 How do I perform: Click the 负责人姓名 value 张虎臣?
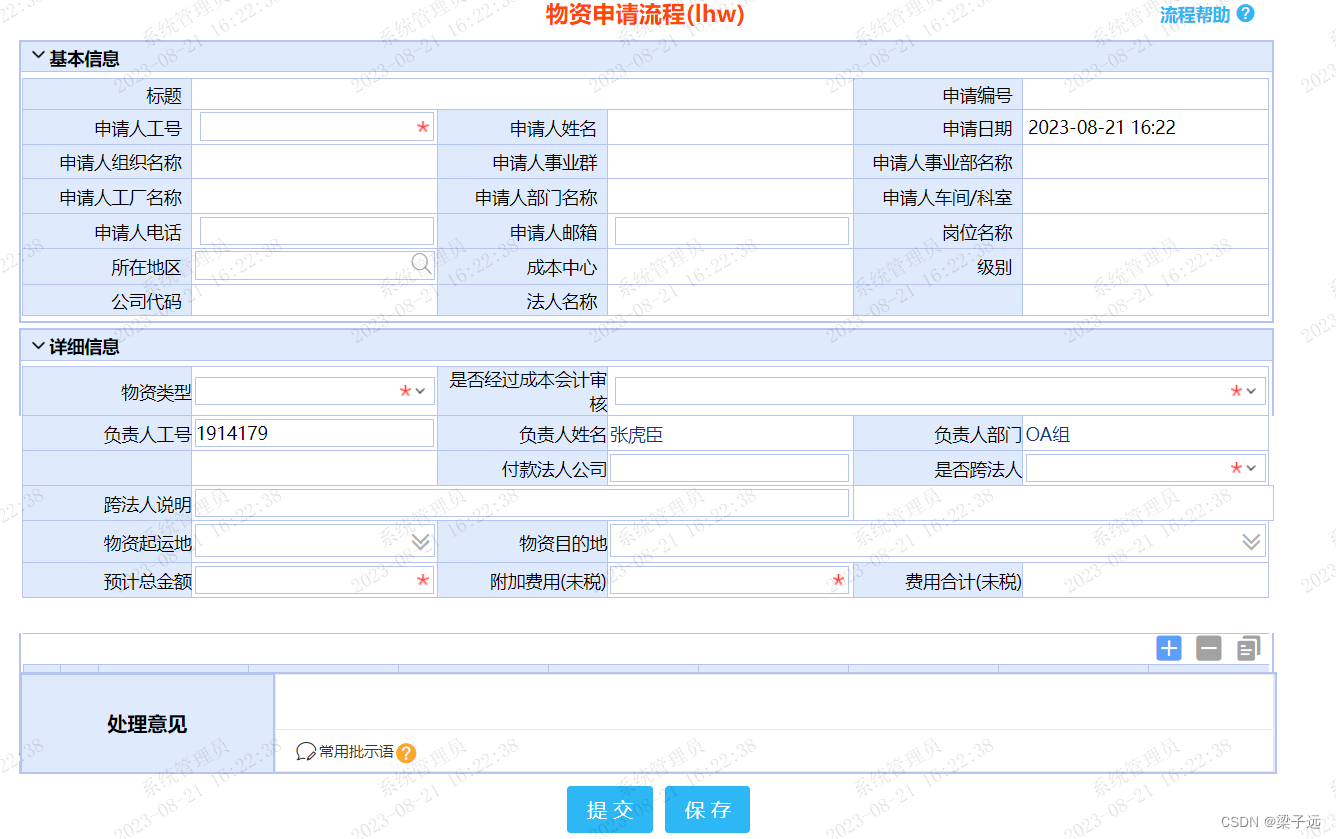pyautogui.click(x=637, y=434)
